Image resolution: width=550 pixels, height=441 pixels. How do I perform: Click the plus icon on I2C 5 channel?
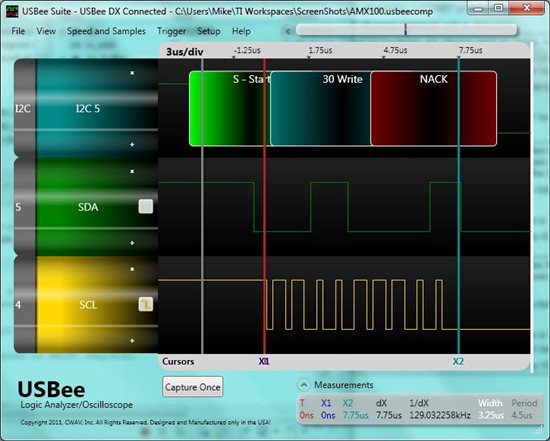132,145
